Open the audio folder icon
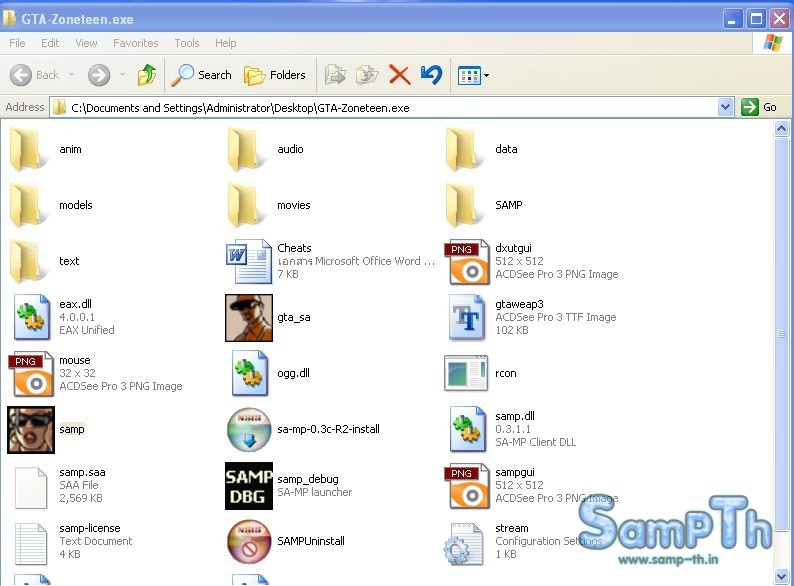This screenshot has width=794, height=586. point(248,149)
